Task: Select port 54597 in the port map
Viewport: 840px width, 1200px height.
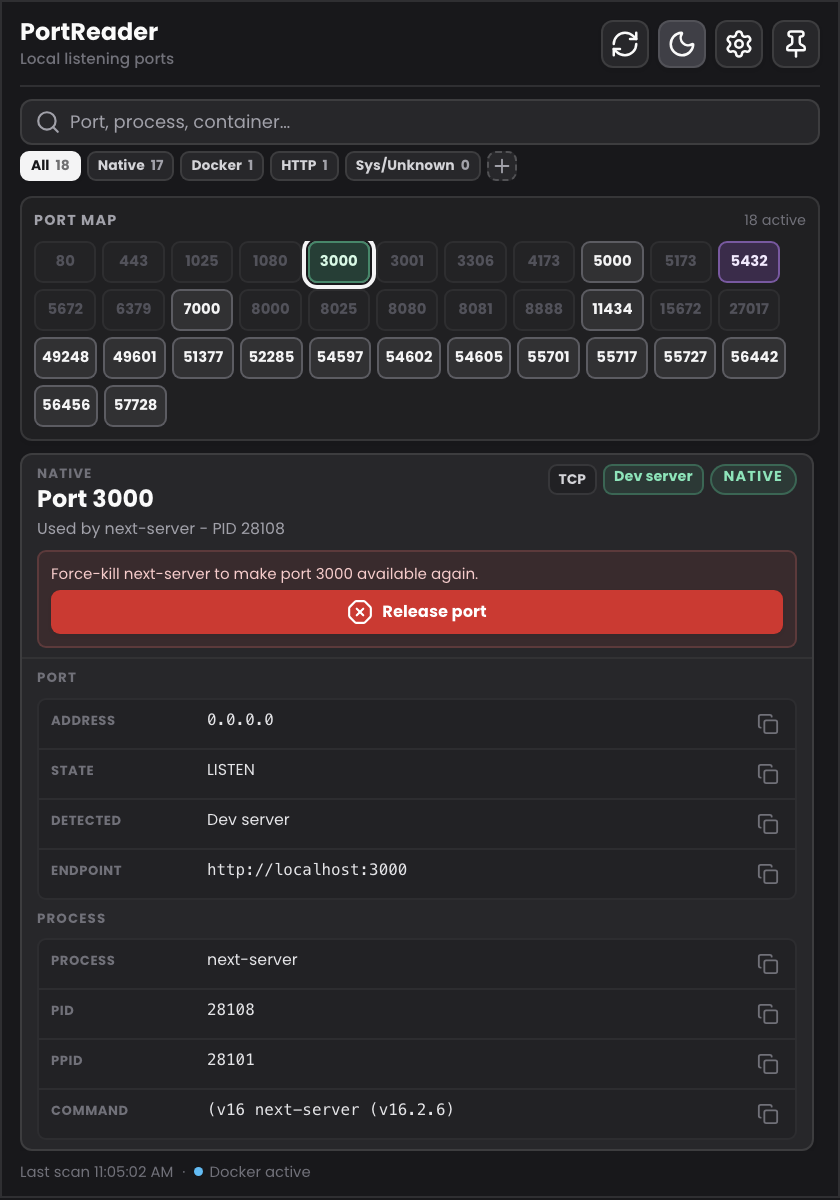Action: (x=340, y=357)
